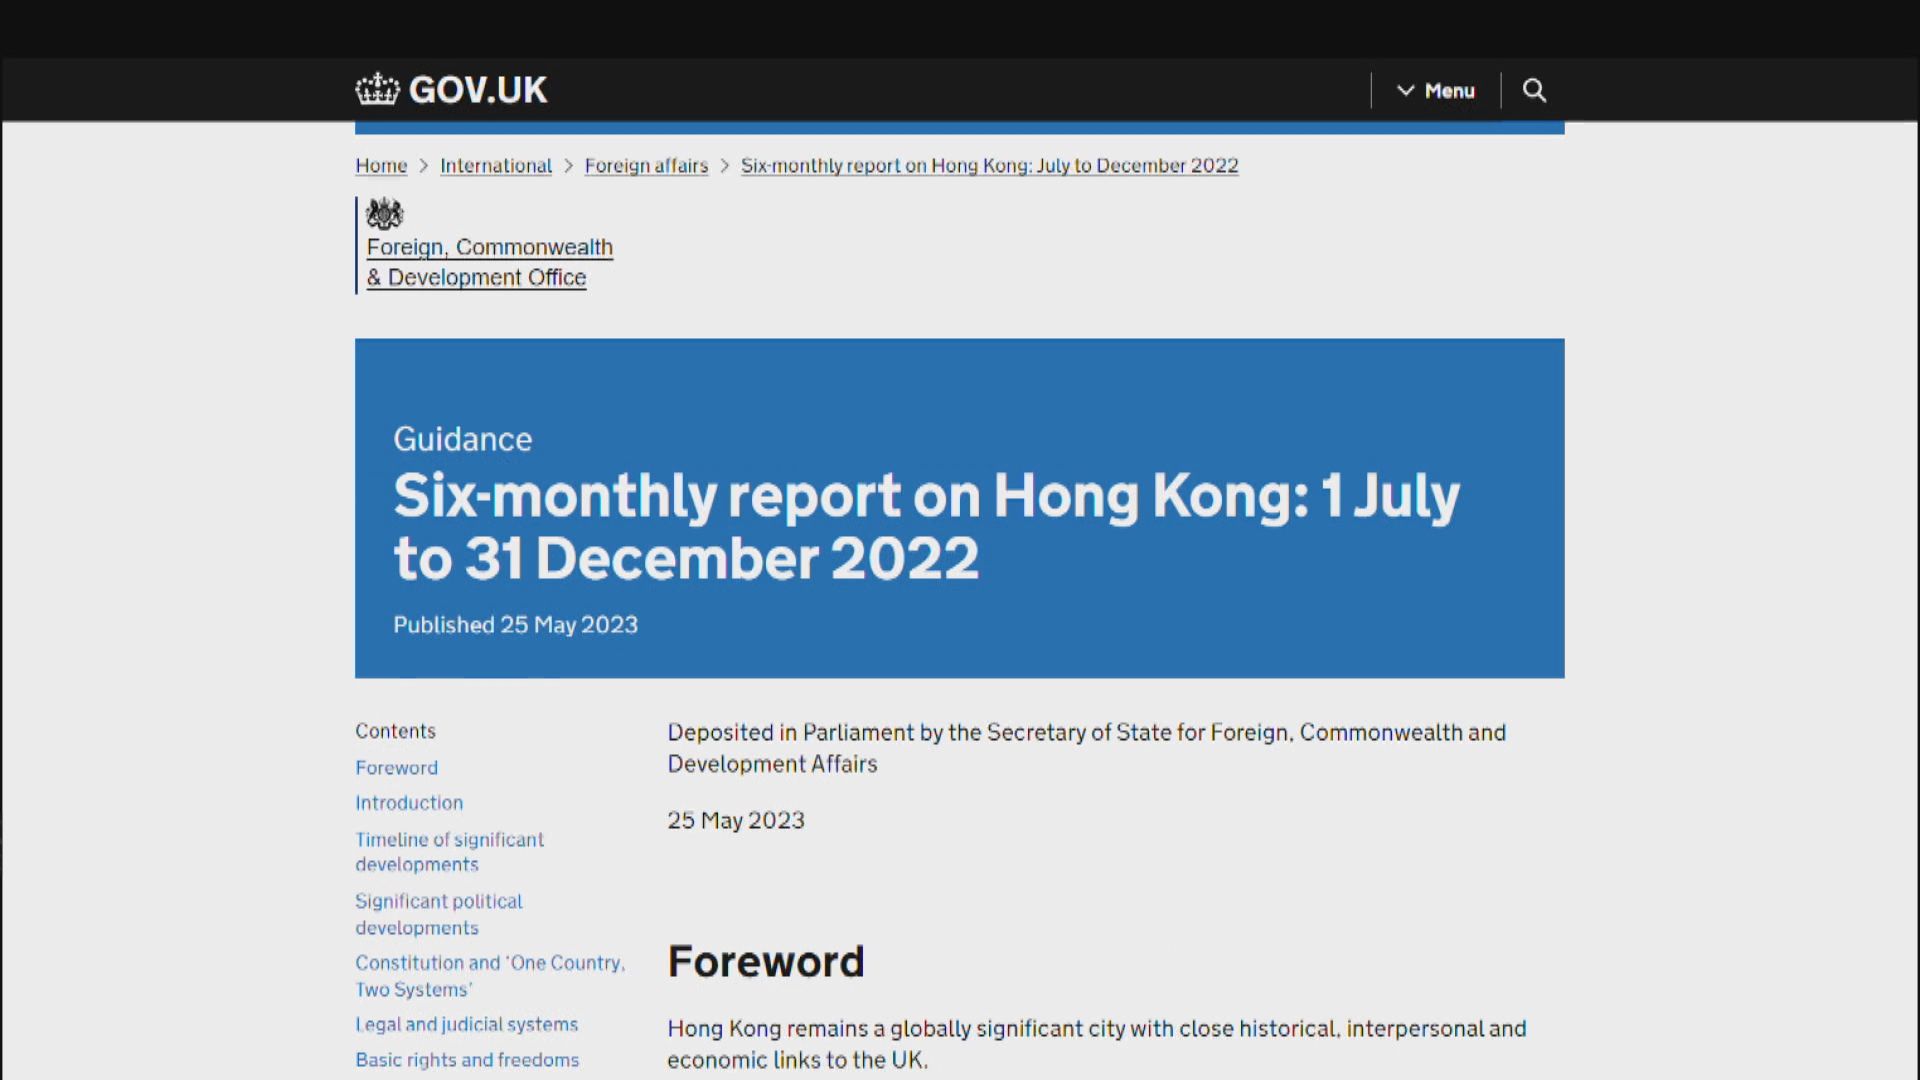Go to Home breadcrumb link
Image resolution: width=1920 pixels, height=1080 pixels.
tap(381, 166)
